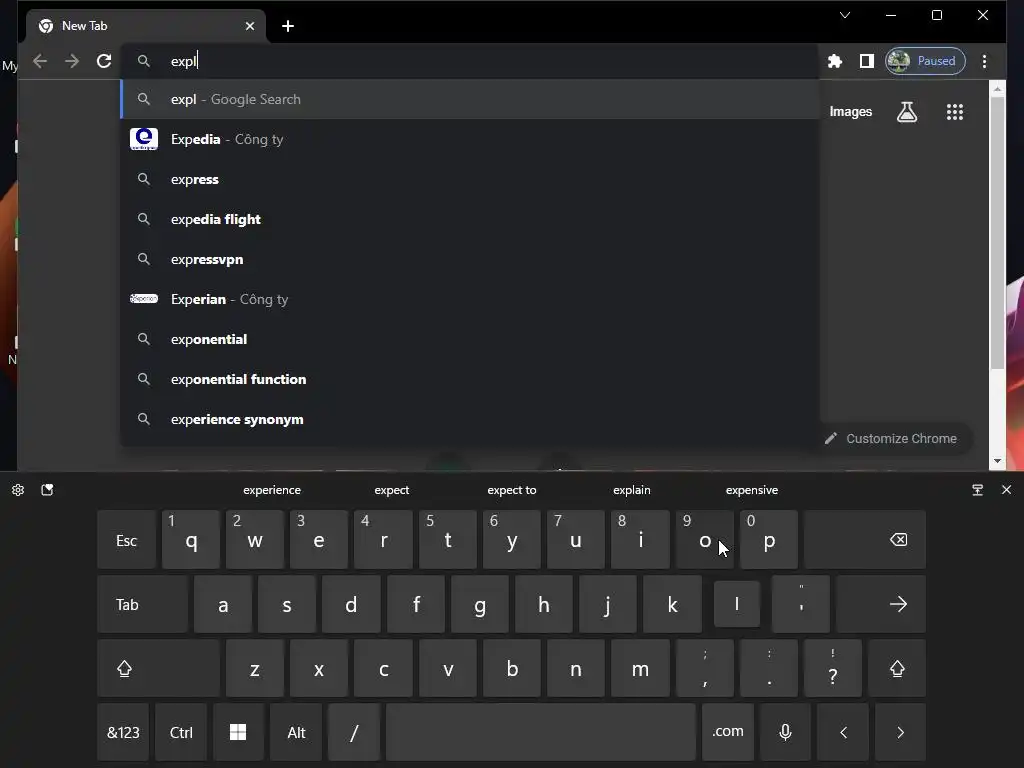The width and height of the screenshot is (1024, 768).
Task: Choose the 'exponential' suggestion
Action: (470, 339)
